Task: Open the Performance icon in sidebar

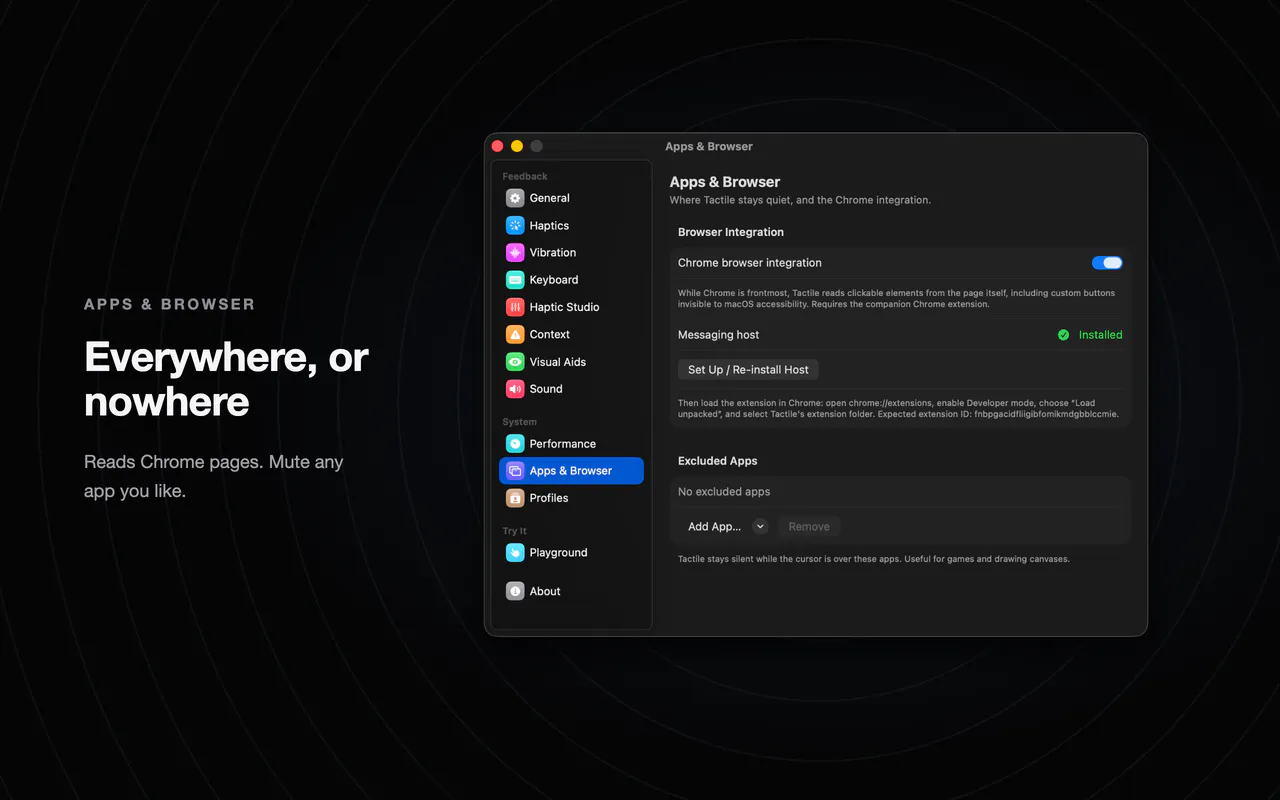Action: tap(515, 443)
